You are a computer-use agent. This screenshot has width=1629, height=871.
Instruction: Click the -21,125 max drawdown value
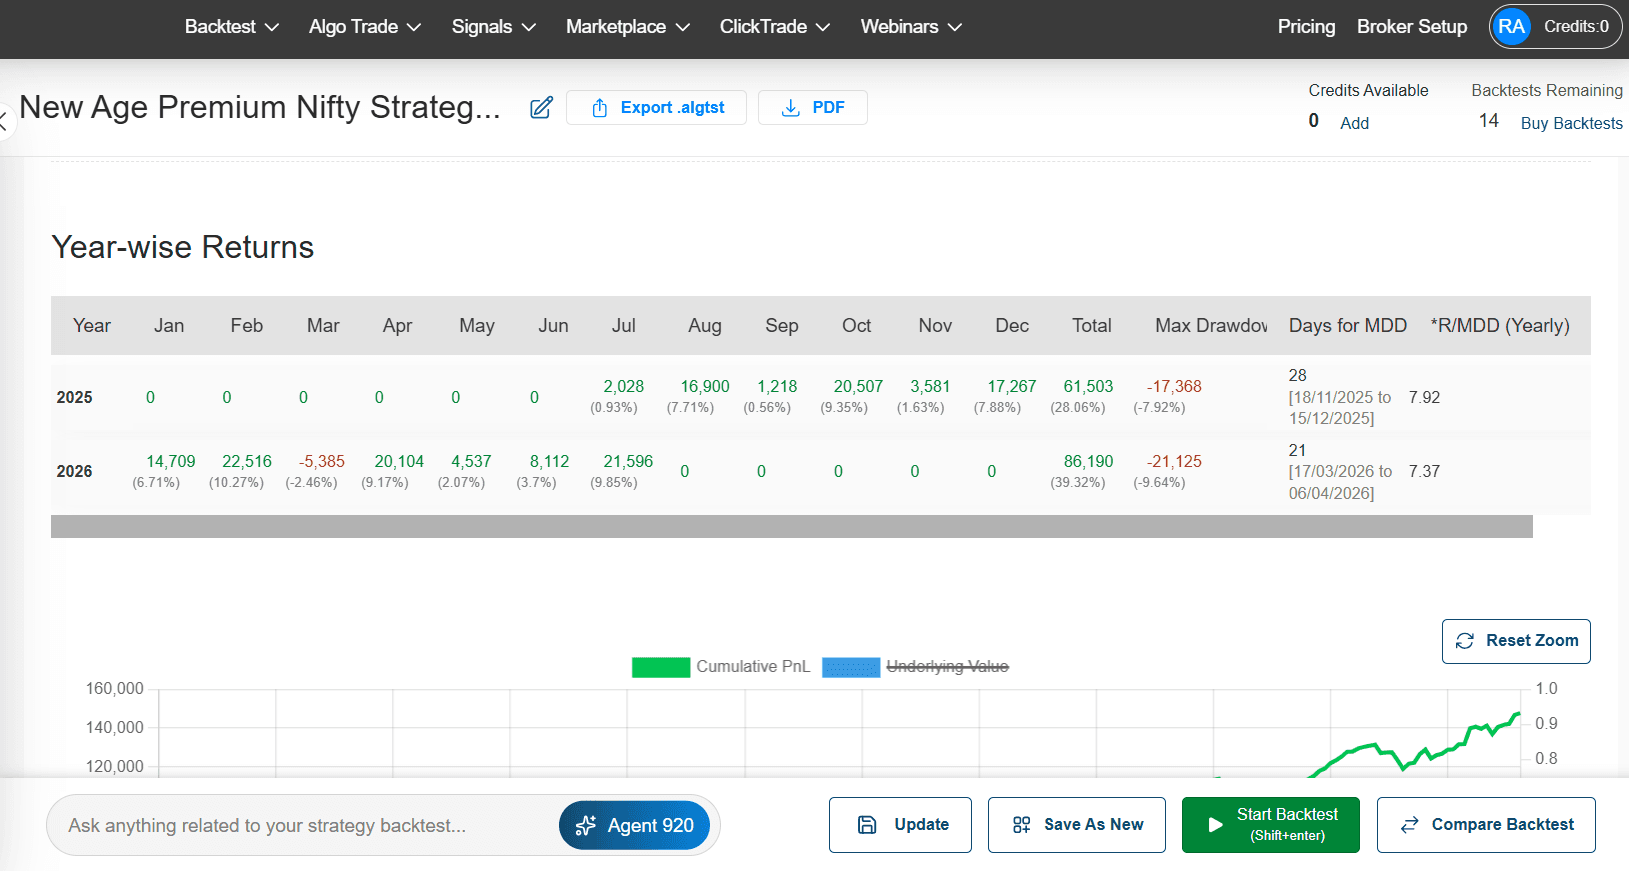[x=1174, y=462]
